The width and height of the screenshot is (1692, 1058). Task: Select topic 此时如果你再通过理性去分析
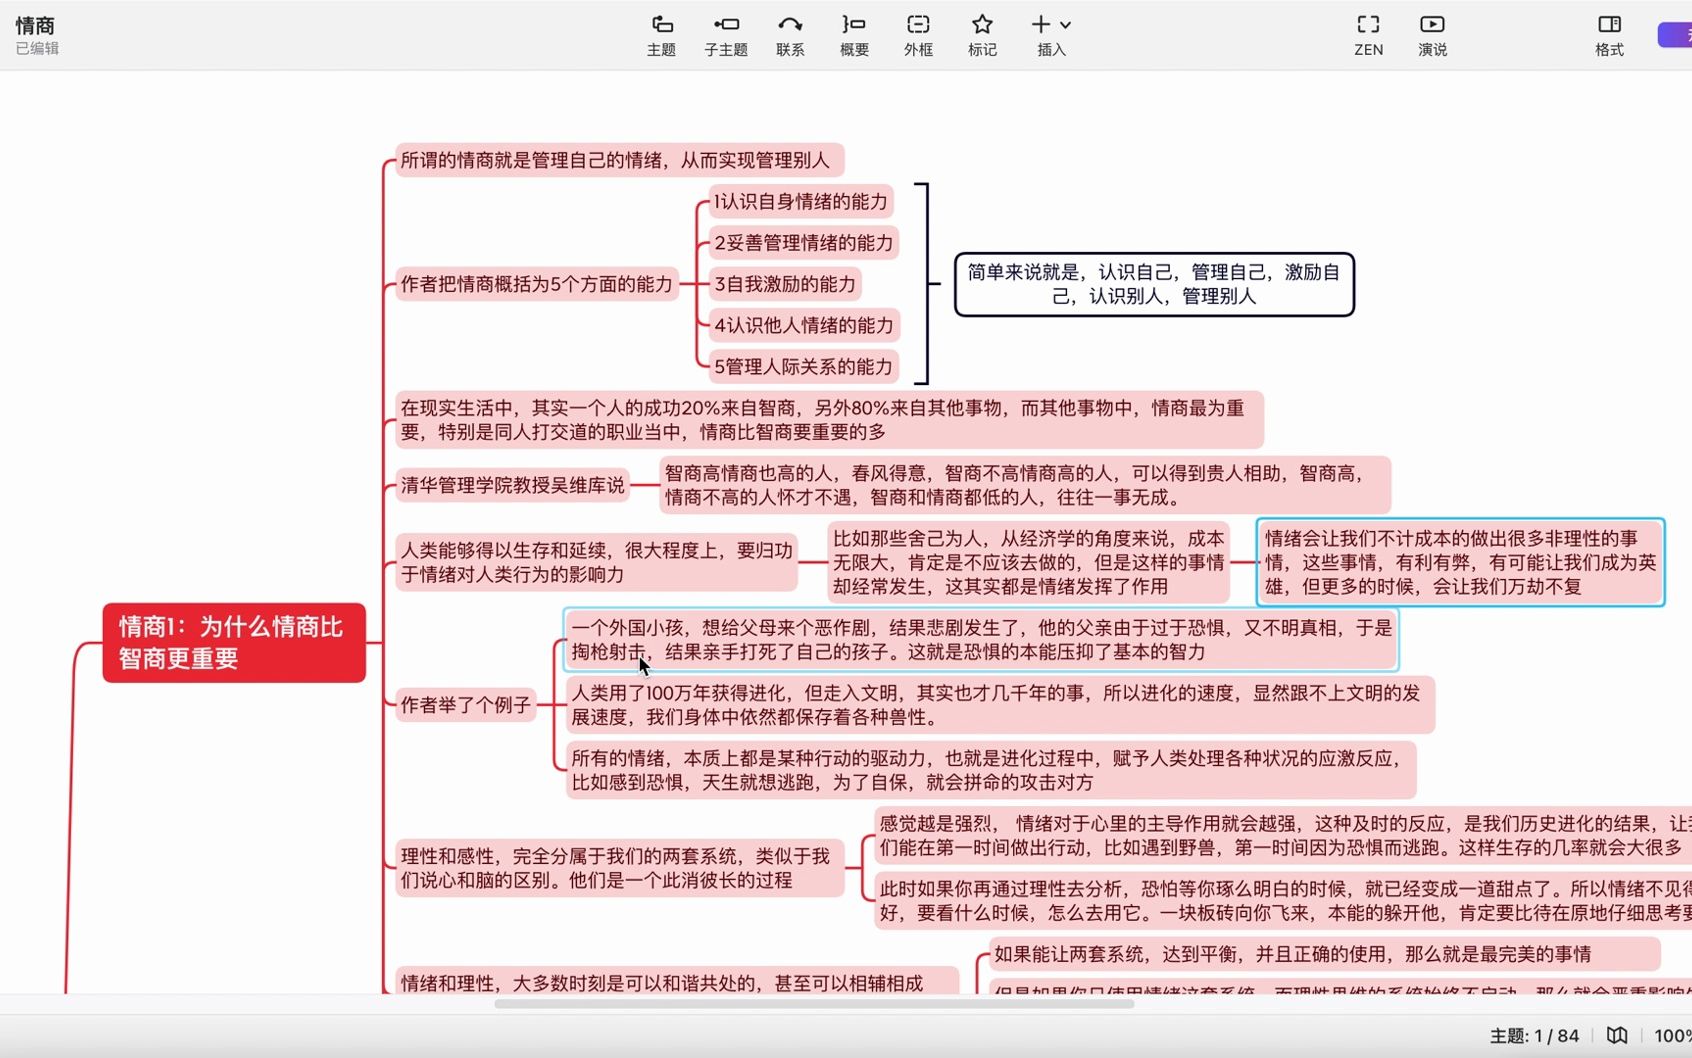(x=1283, y=901)
